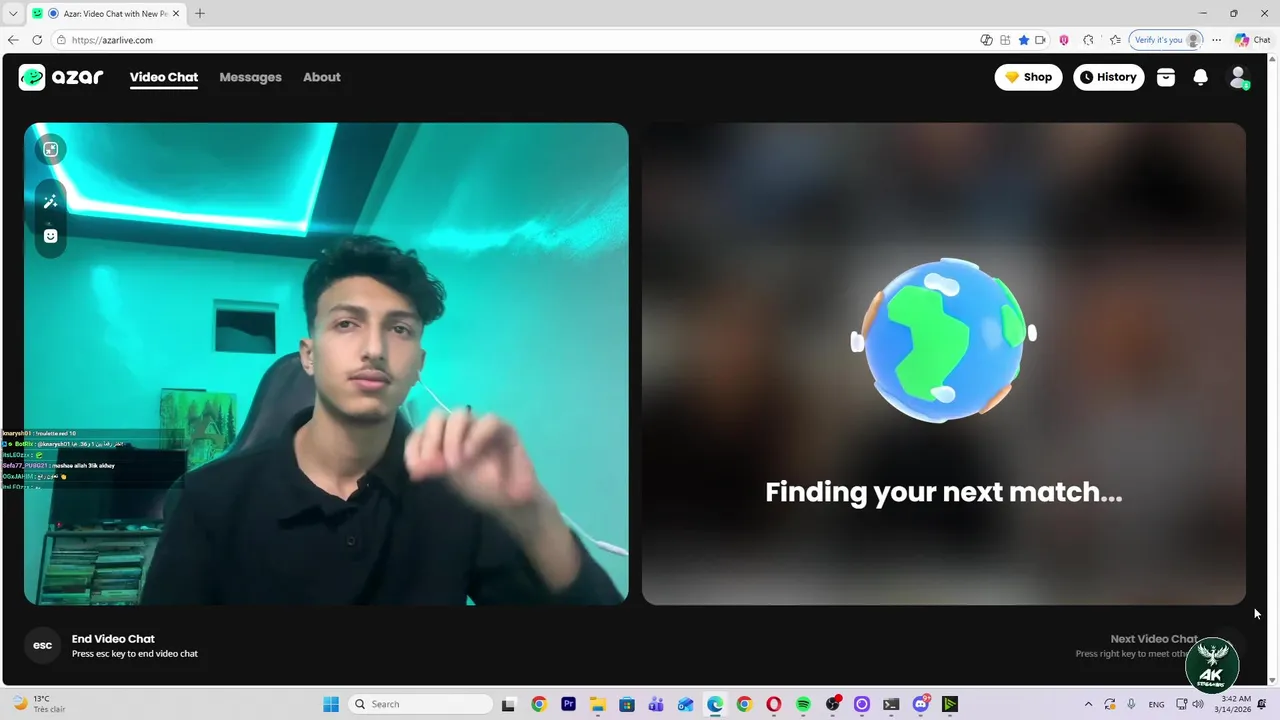Open the browser extensions puzzle icon
Image resolution: width=1280 pixels, height=720 pixels.
pos(1089,40)
